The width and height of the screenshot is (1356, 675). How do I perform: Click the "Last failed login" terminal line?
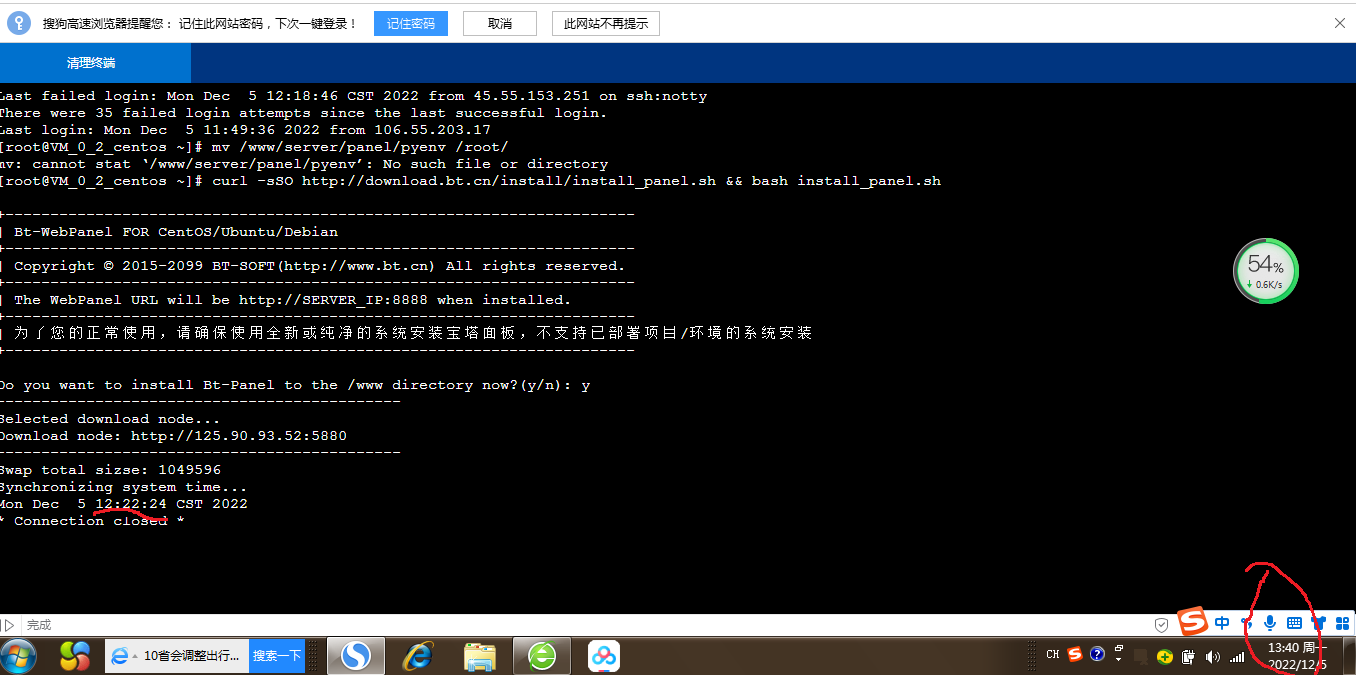(x=353, y=96)
